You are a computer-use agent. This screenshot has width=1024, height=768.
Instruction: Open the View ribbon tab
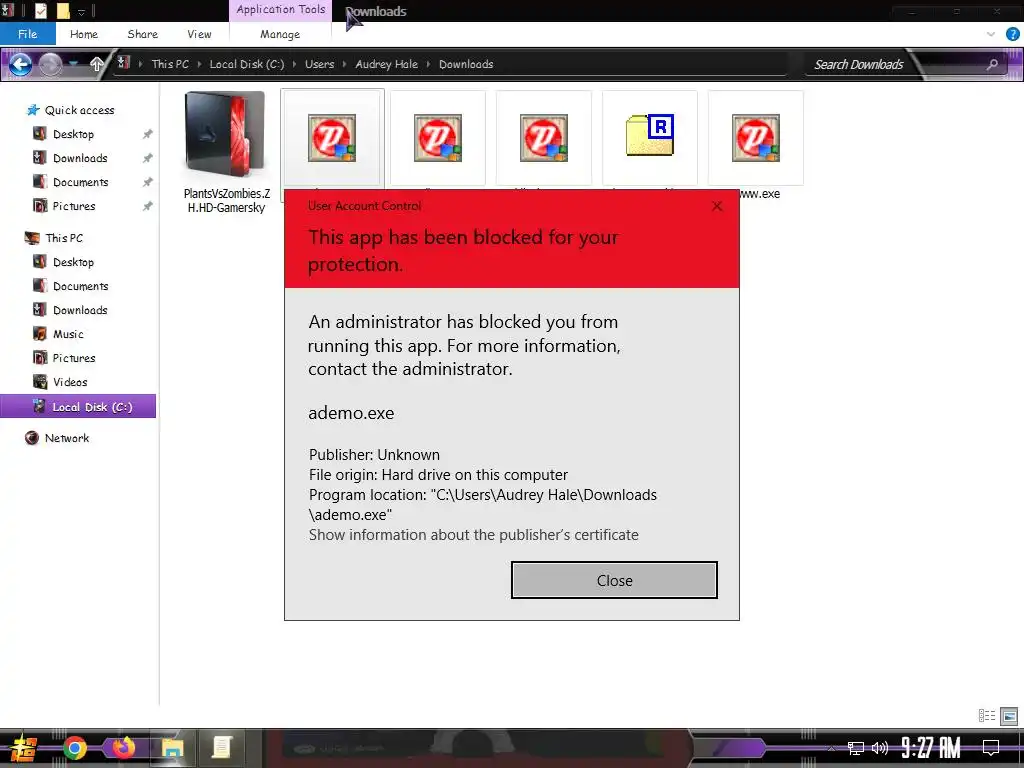199,34
